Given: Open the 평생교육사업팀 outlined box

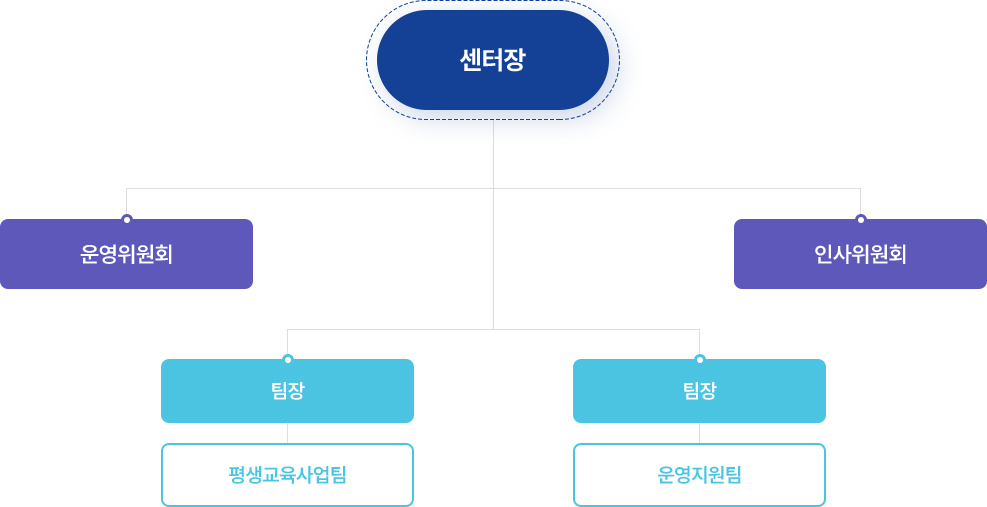Looking at the screenshot, I should pyautogui.click(x=288, y=475).
